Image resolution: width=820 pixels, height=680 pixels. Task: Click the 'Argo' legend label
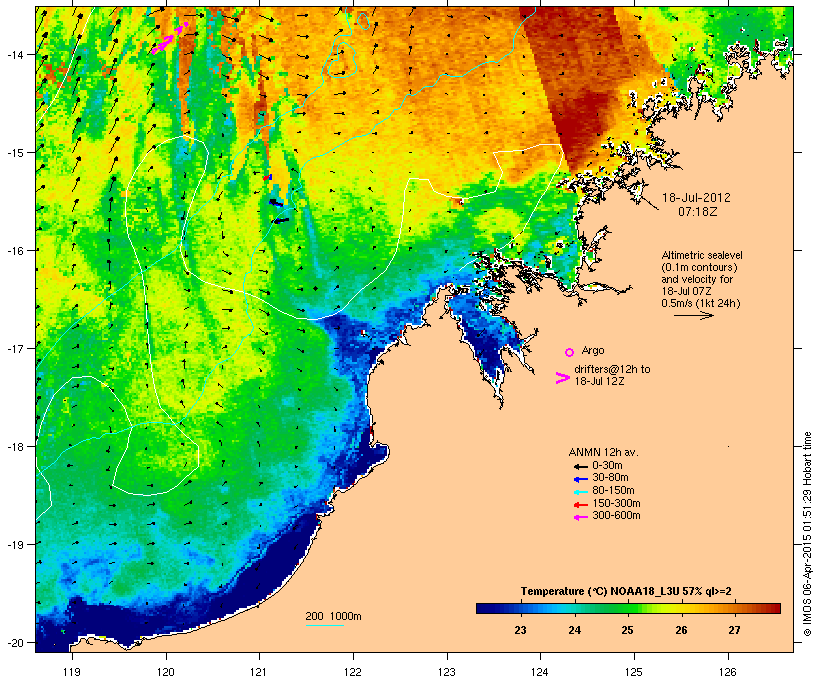[593, 350]
